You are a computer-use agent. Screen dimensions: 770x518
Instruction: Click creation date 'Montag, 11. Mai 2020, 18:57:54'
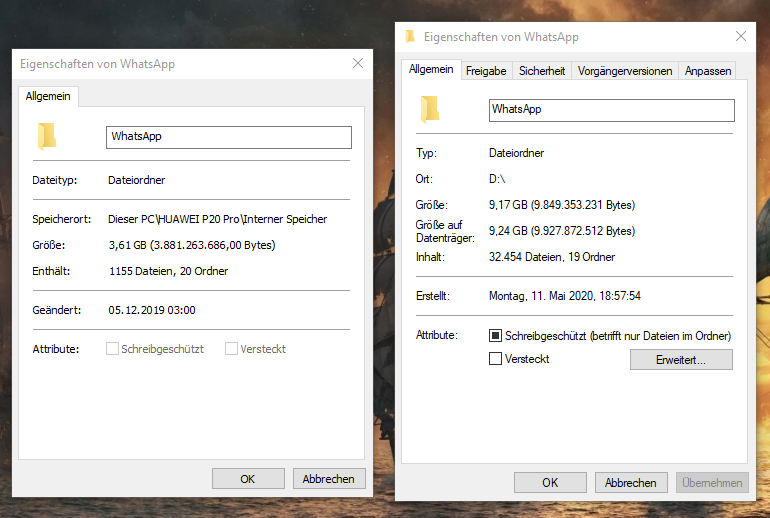coord(565,296)
